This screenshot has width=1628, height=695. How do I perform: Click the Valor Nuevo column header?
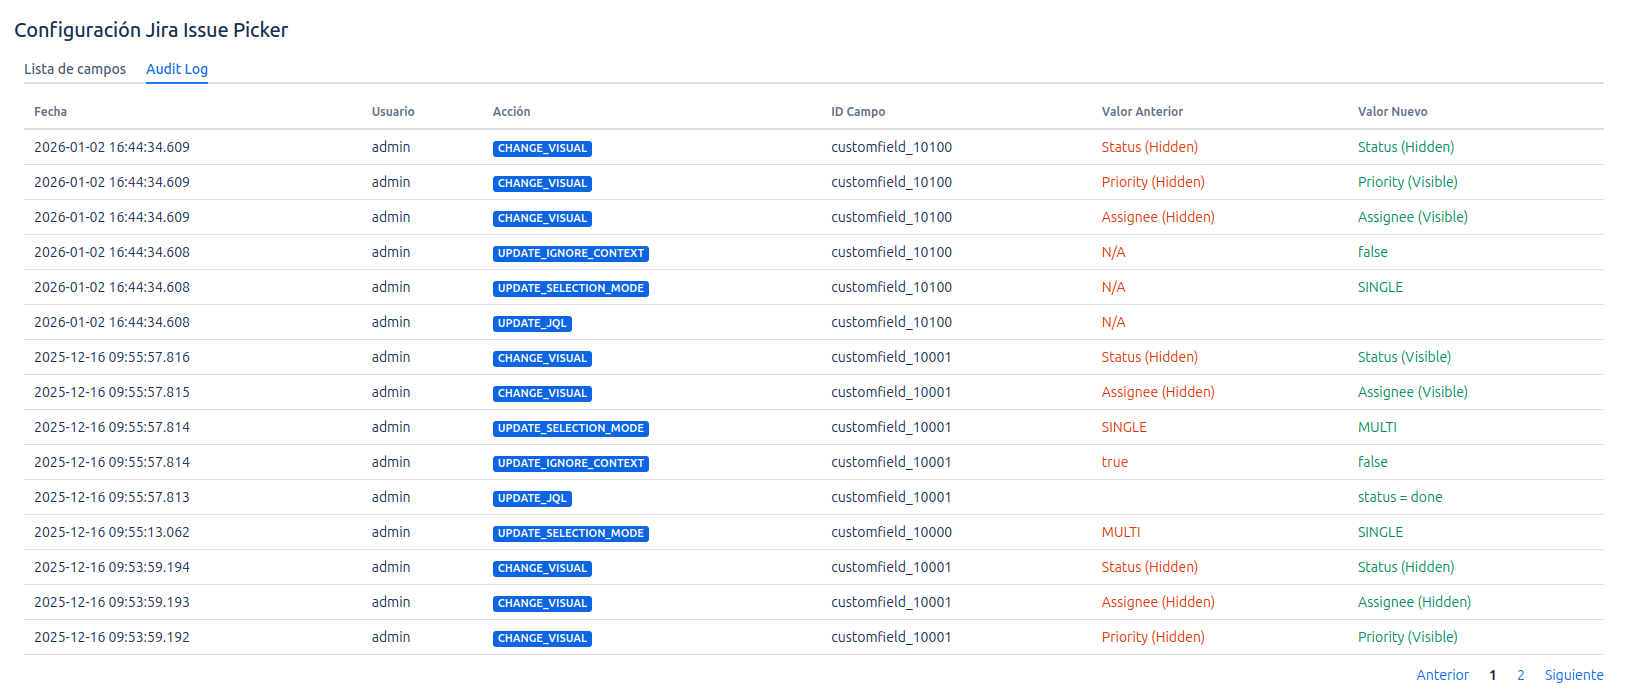click(1392, 112)
